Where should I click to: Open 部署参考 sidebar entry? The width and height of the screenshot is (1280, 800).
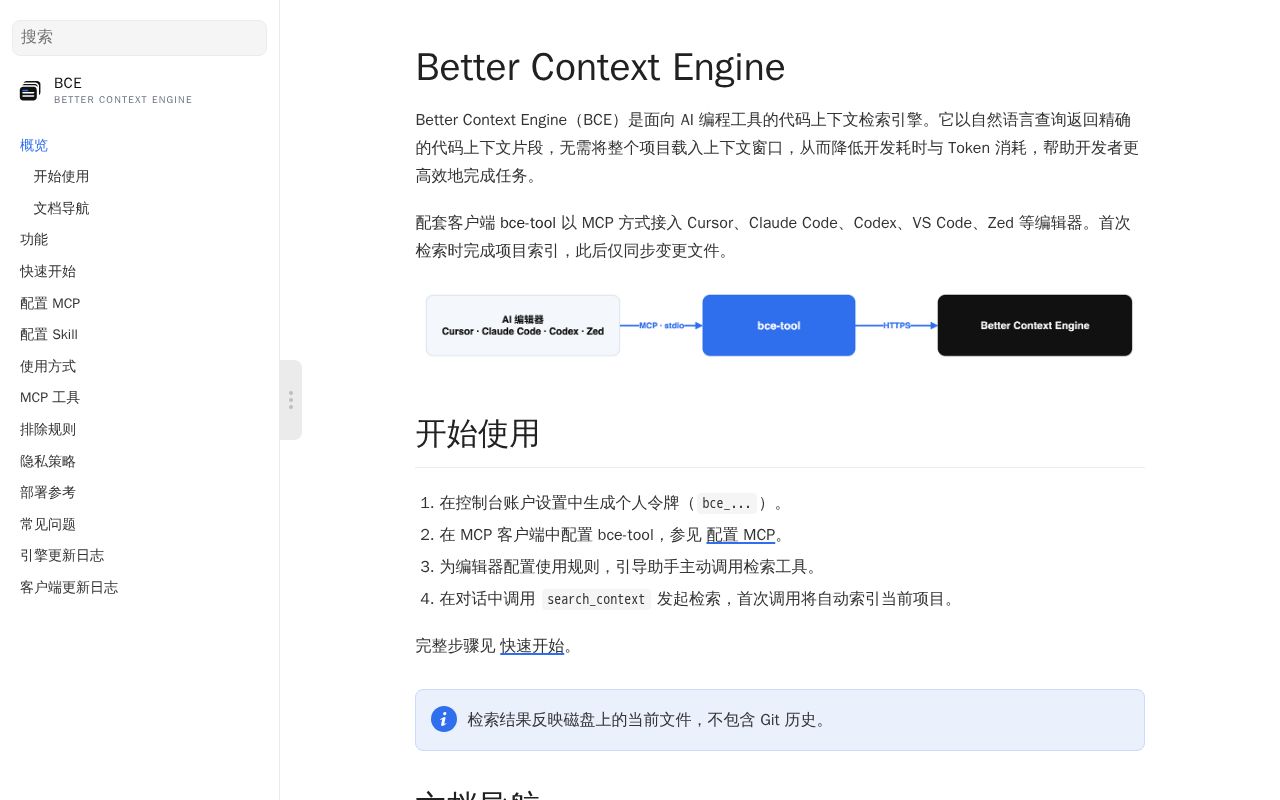(x=48, y=492)
